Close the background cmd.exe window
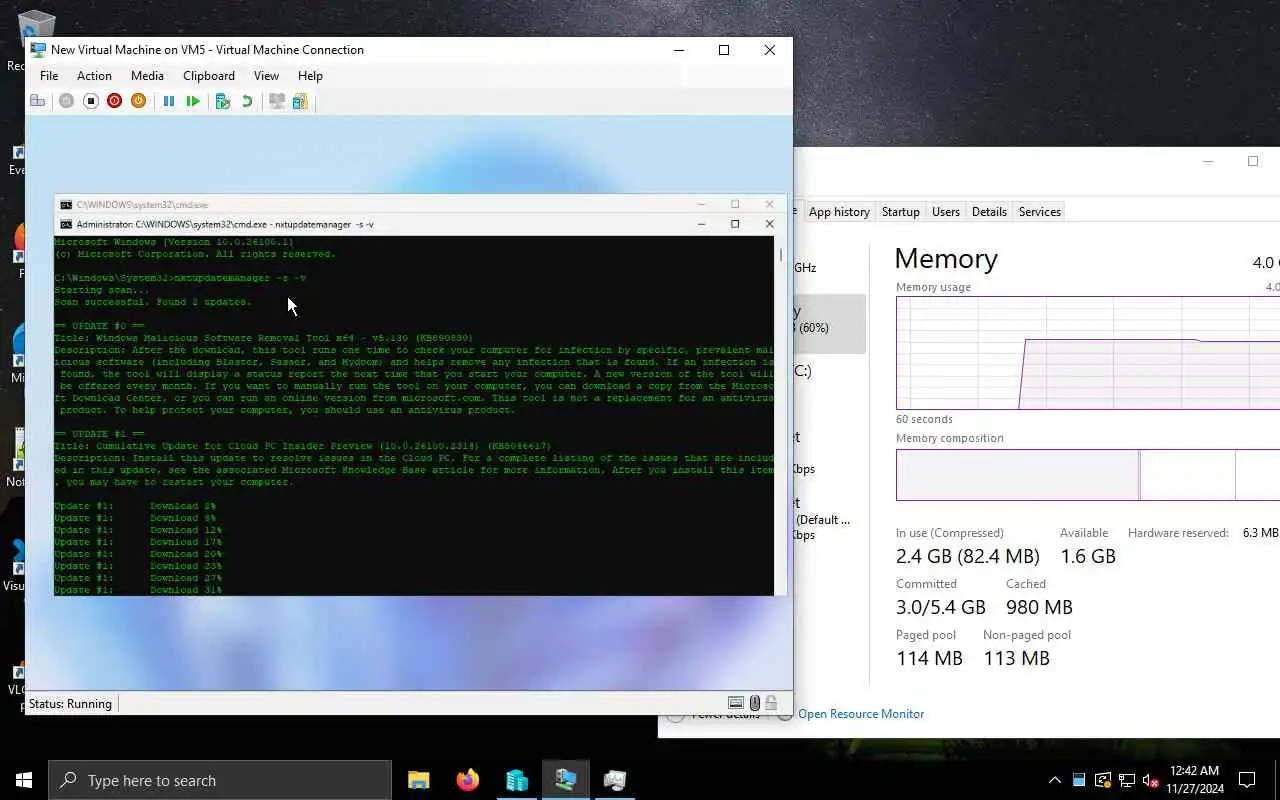Screen dimensions: 1280x800 (769, 204)
